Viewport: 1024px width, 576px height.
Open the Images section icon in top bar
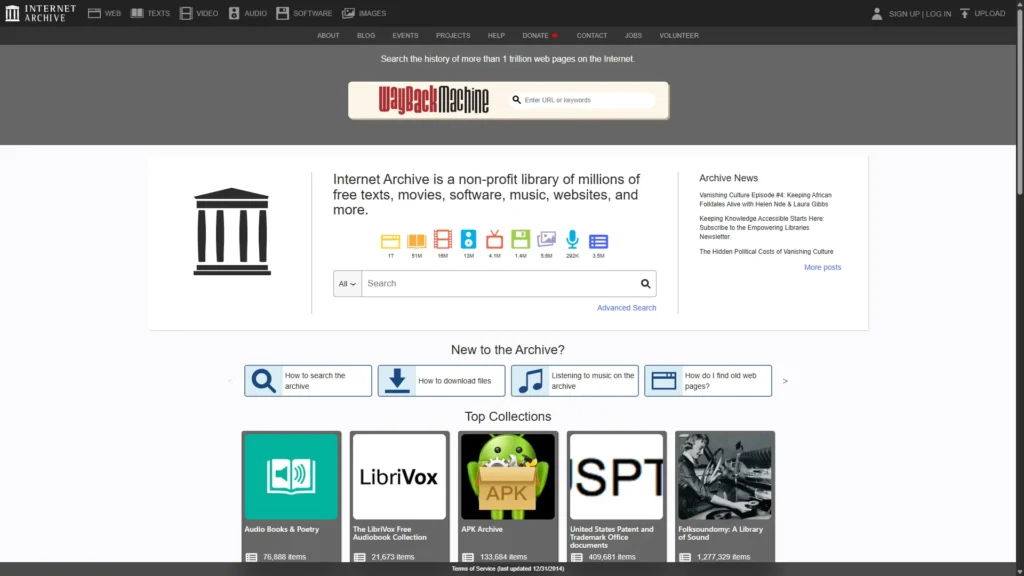[x=349, y=13]
